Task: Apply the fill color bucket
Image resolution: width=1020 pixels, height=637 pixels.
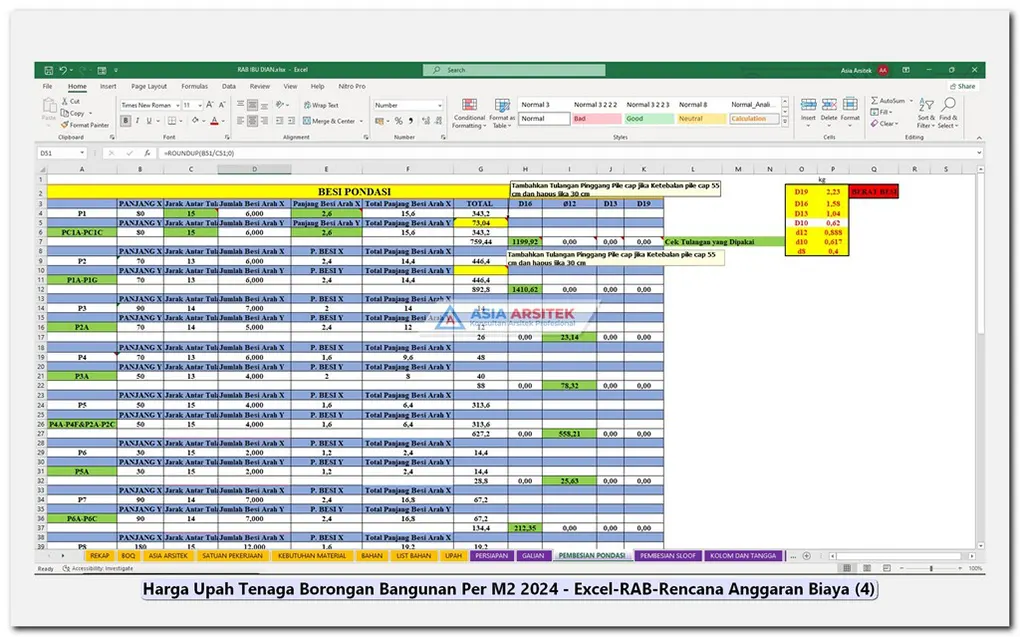Action: click(195, 121)
